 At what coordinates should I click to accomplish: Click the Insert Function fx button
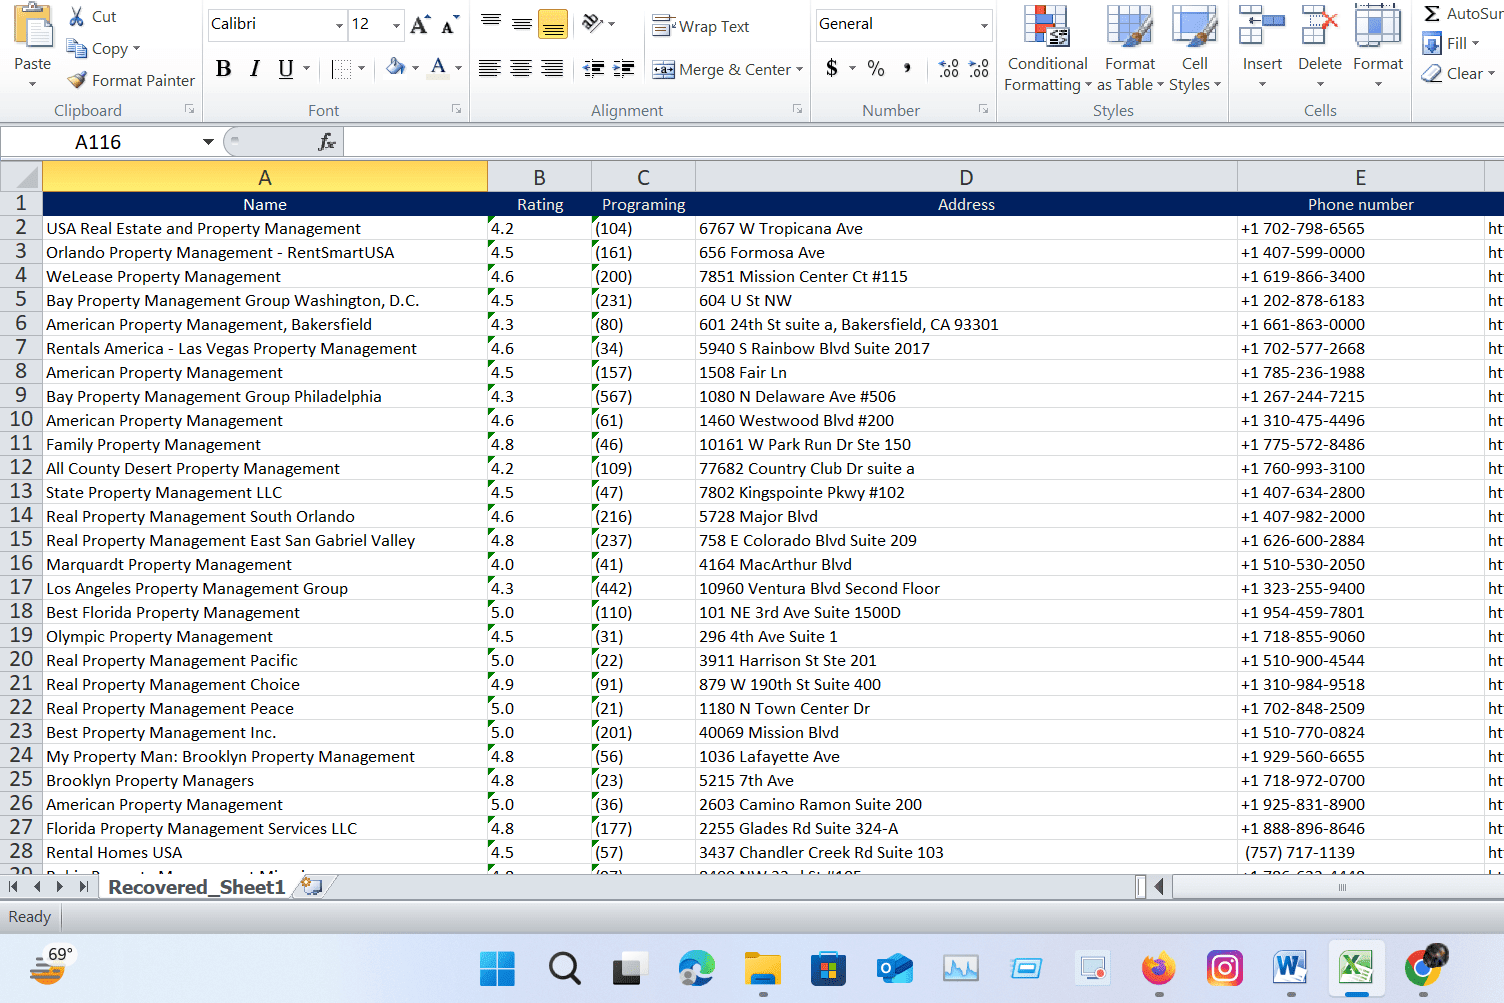pyautogui.click(x=326, y=142)
